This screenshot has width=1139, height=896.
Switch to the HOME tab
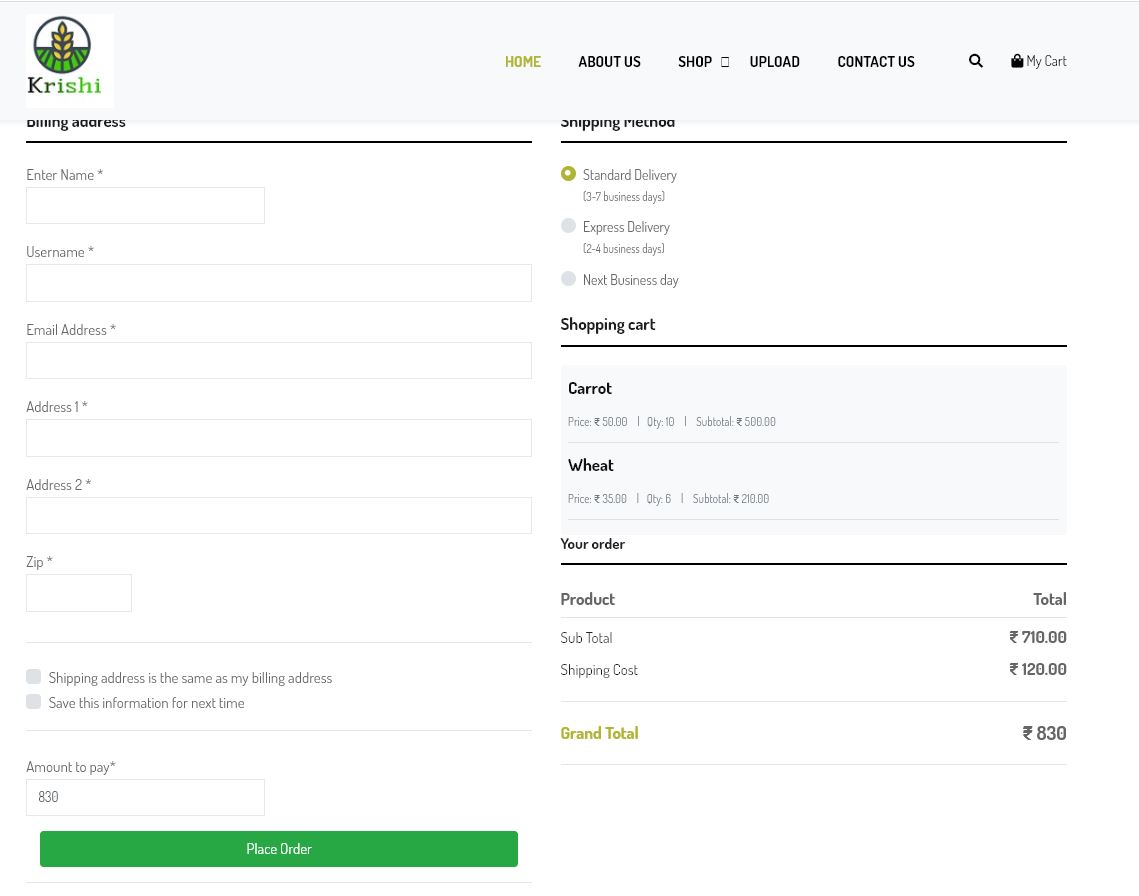pos(522,61)
